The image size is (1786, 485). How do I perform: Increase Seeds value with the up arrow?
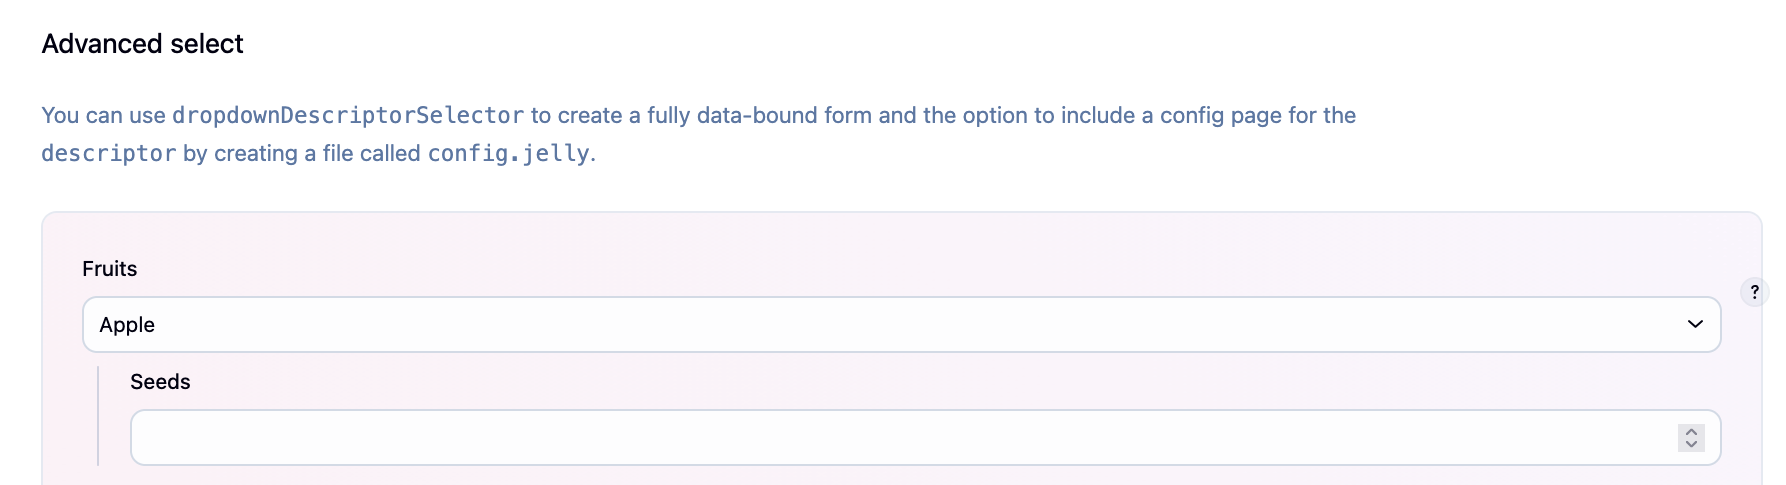click(1691, 431)
